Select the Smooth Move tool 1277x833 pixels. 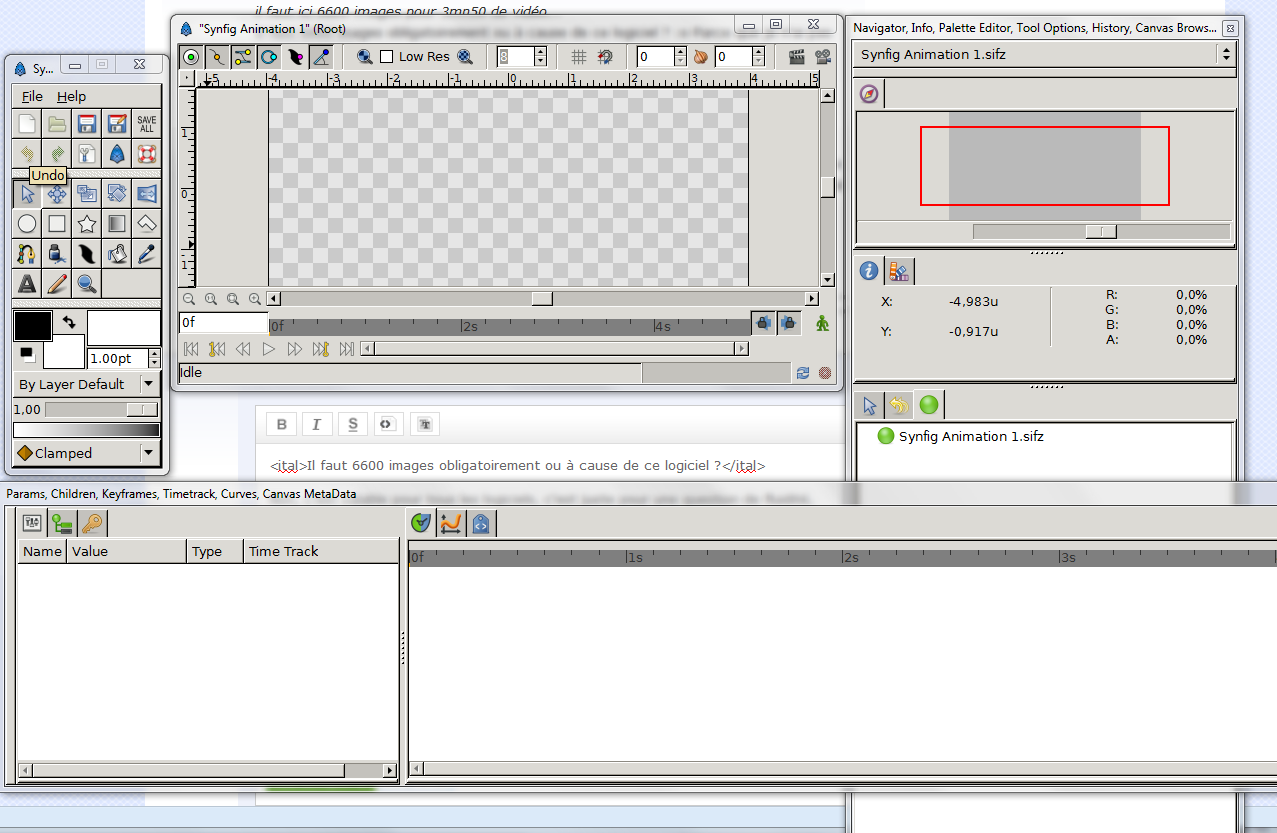tap(57, 194)
